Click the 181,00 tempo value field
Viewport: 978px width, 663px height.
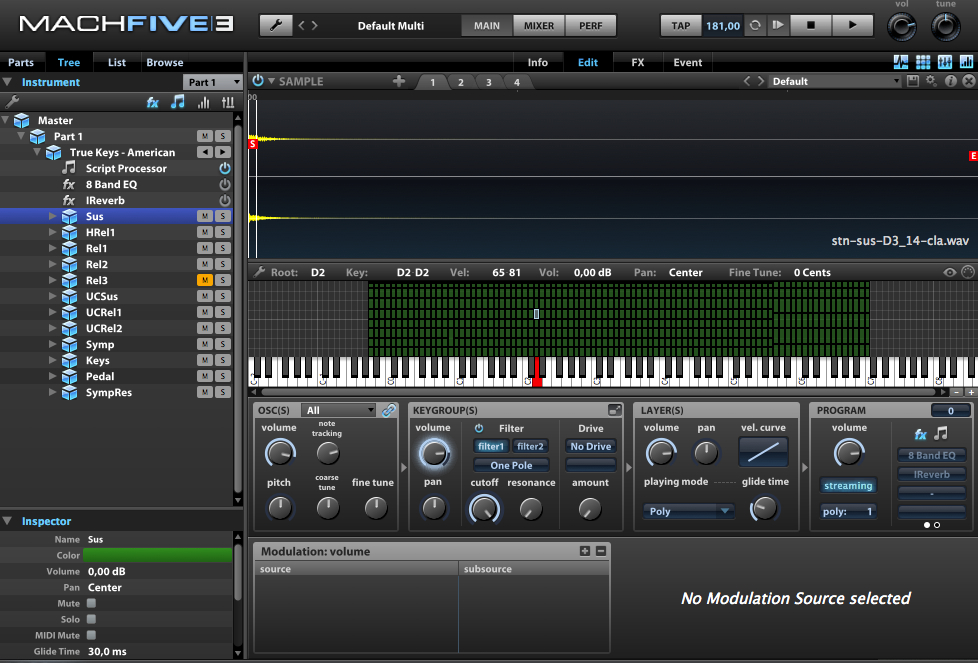click(x=724, y=27)
